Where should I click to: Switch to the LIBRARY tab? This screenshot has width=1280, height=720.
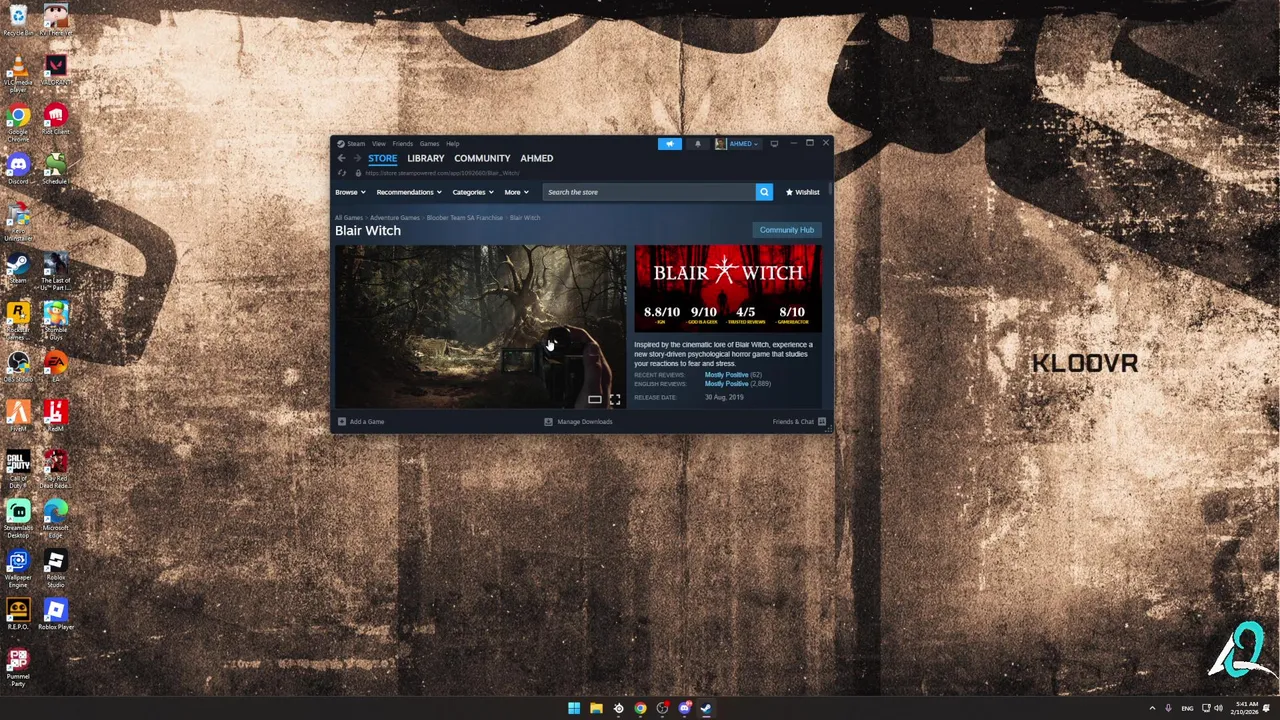(426, 158)
